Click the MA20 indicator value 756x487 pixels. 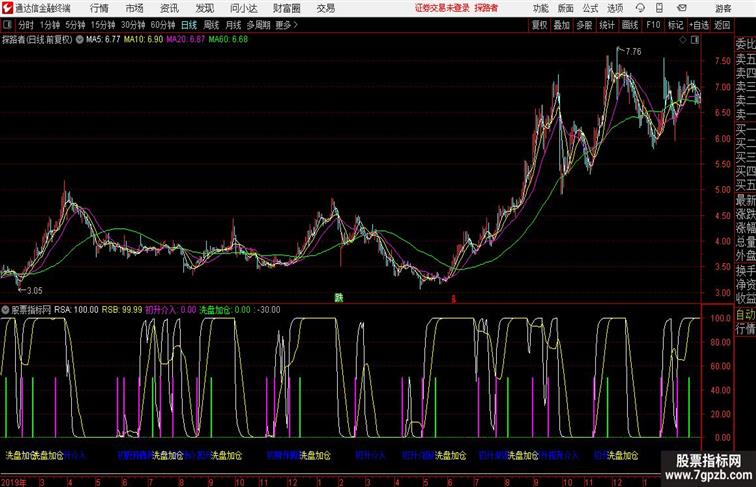(x=186, y=40)
